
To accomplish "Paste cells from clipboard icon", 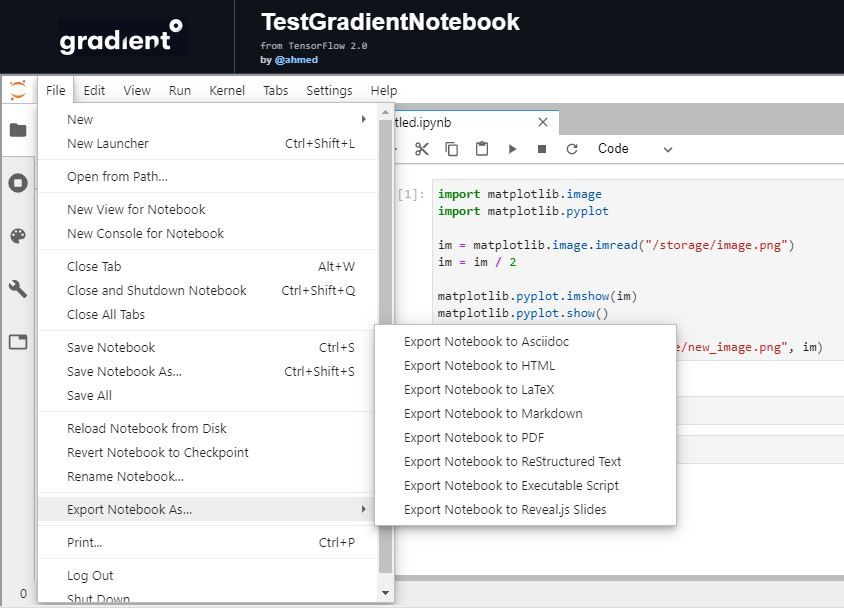I will pyautogui.click(x=482, y=149).
